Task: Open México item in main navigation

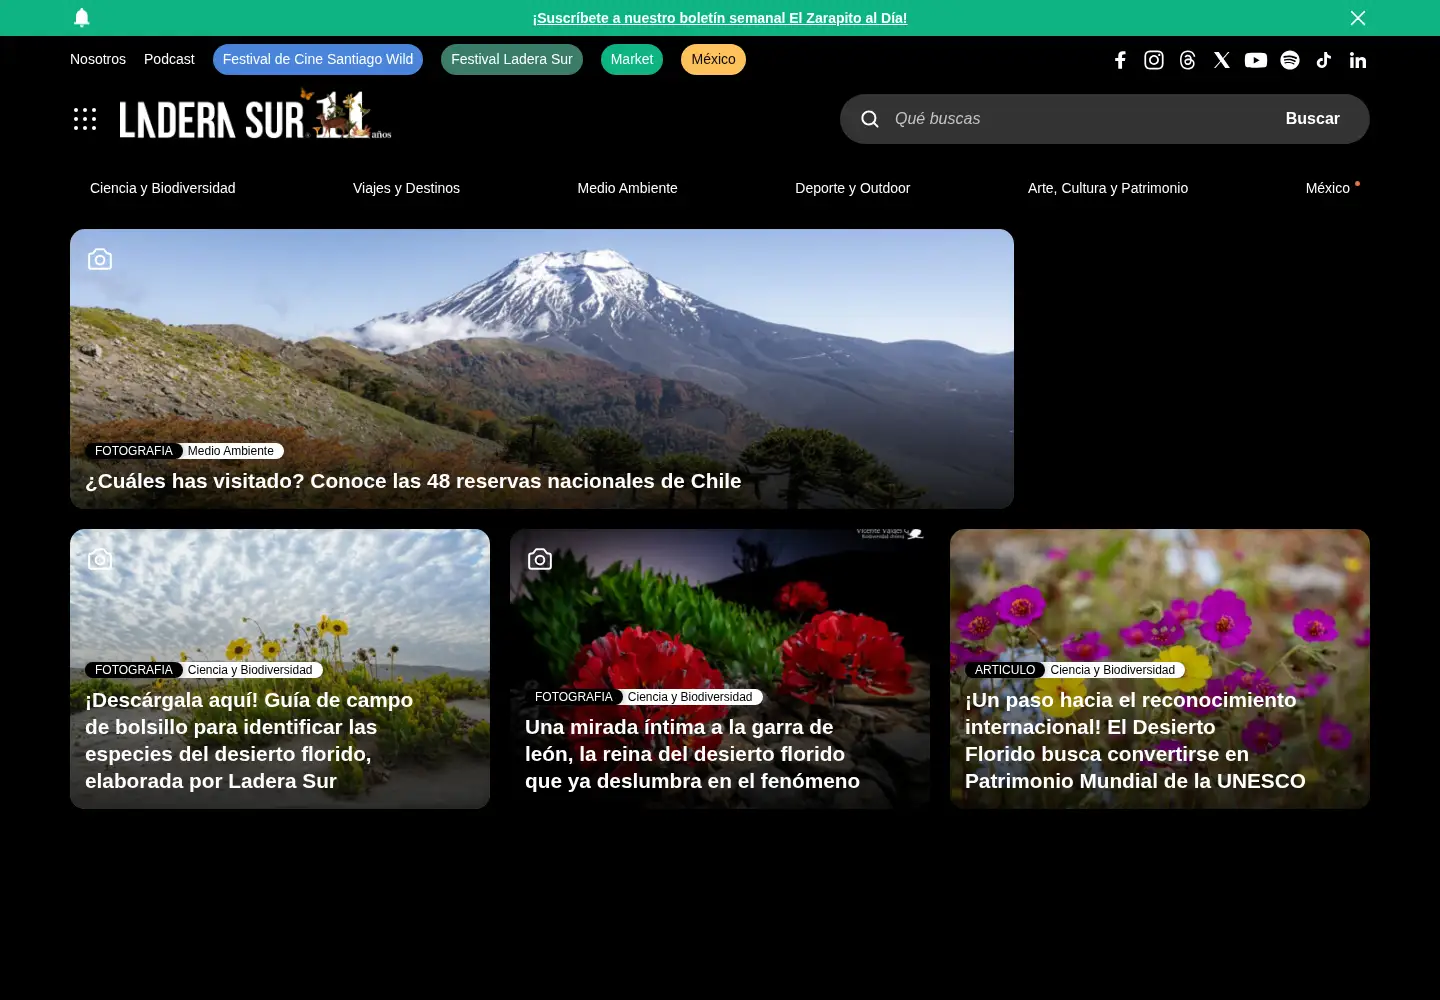Action: 1328,188
